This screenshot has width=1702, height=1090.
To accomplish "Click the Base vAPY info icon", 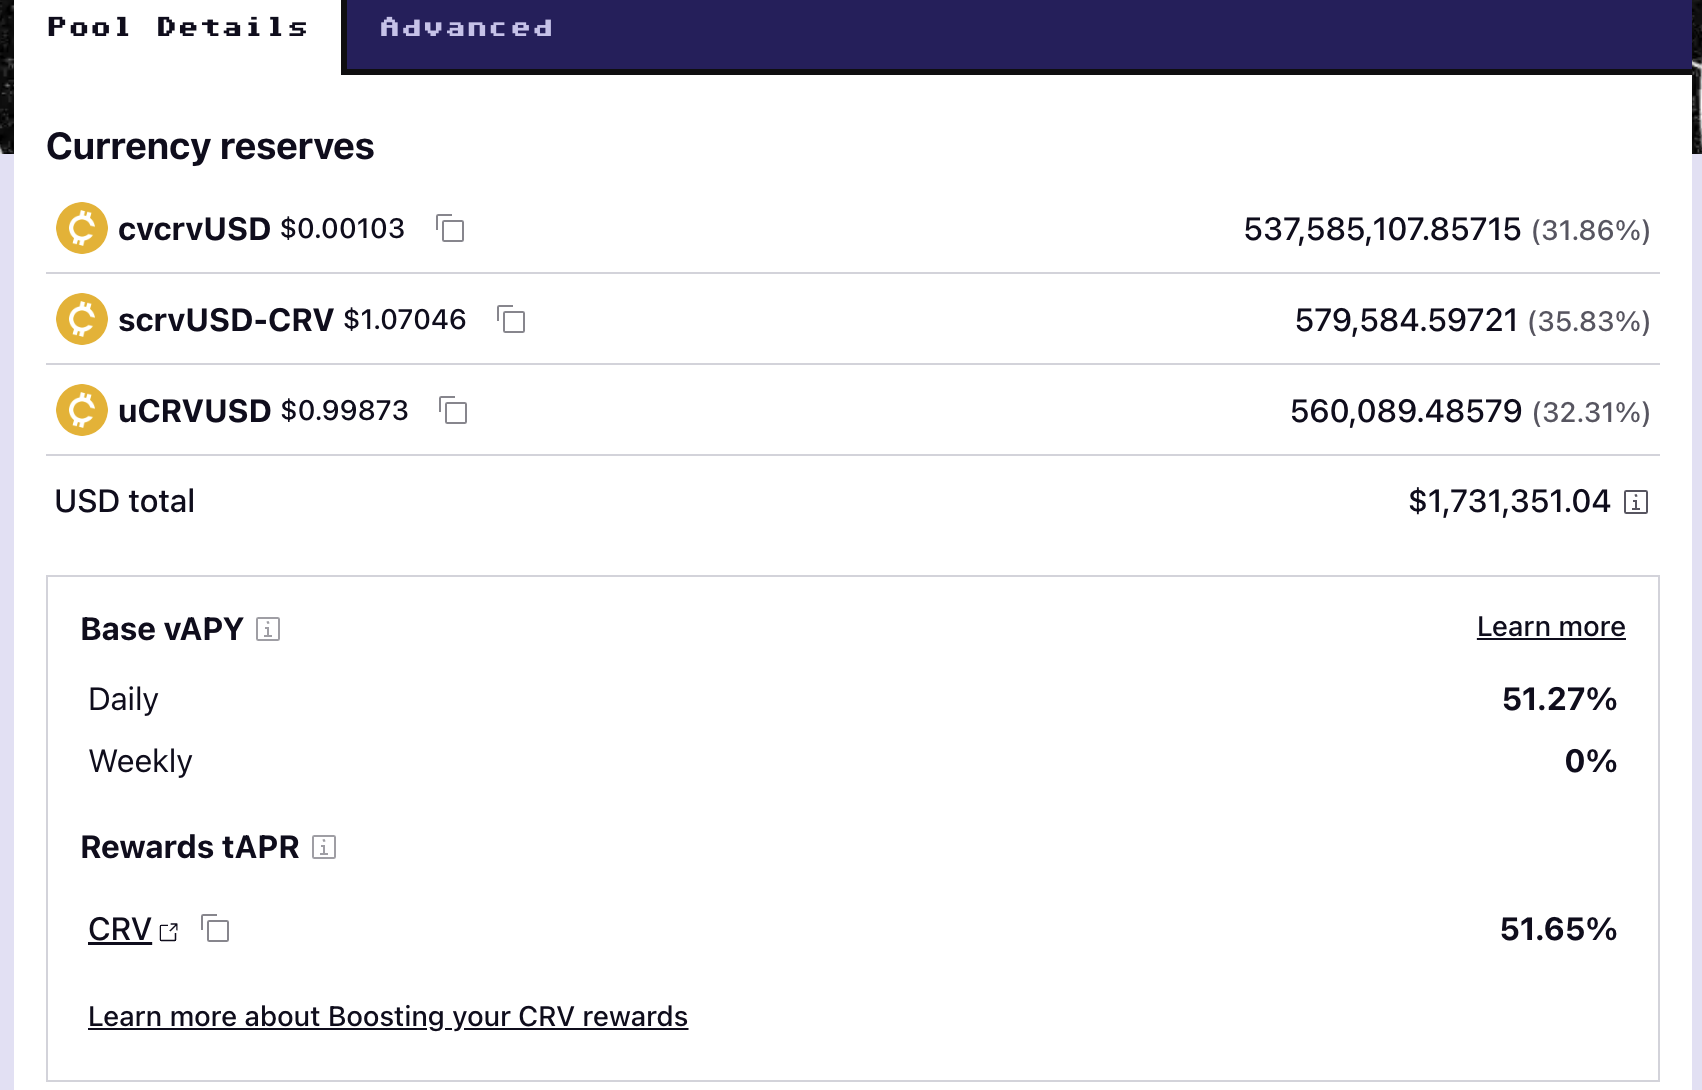I will [x=267, y=629].
